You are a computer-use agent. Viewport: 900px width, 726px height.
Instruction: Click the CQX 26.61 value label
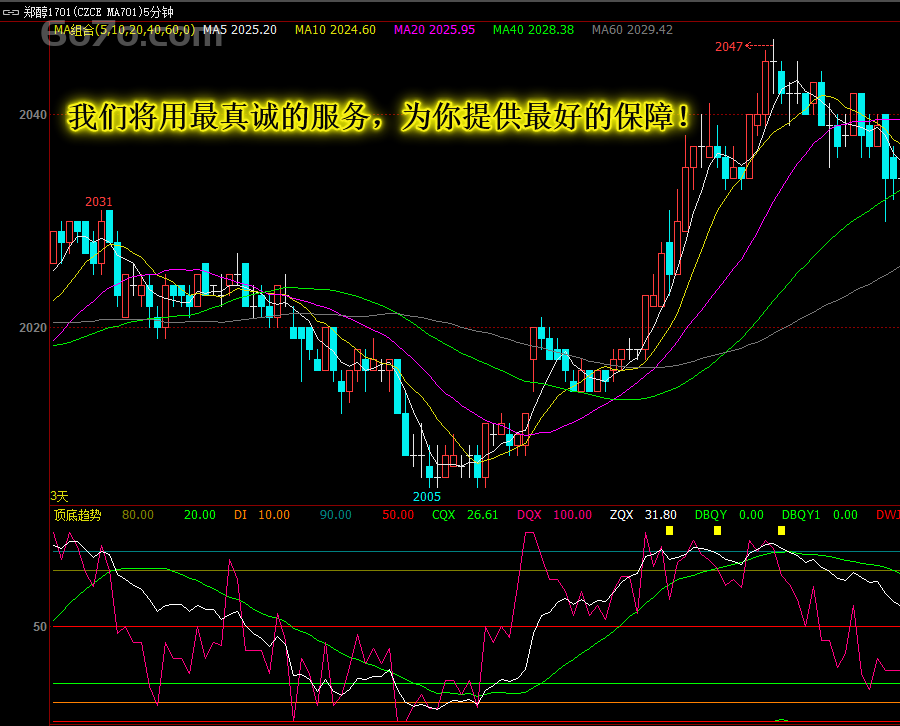pyautogui.click(x=465, y=515)
